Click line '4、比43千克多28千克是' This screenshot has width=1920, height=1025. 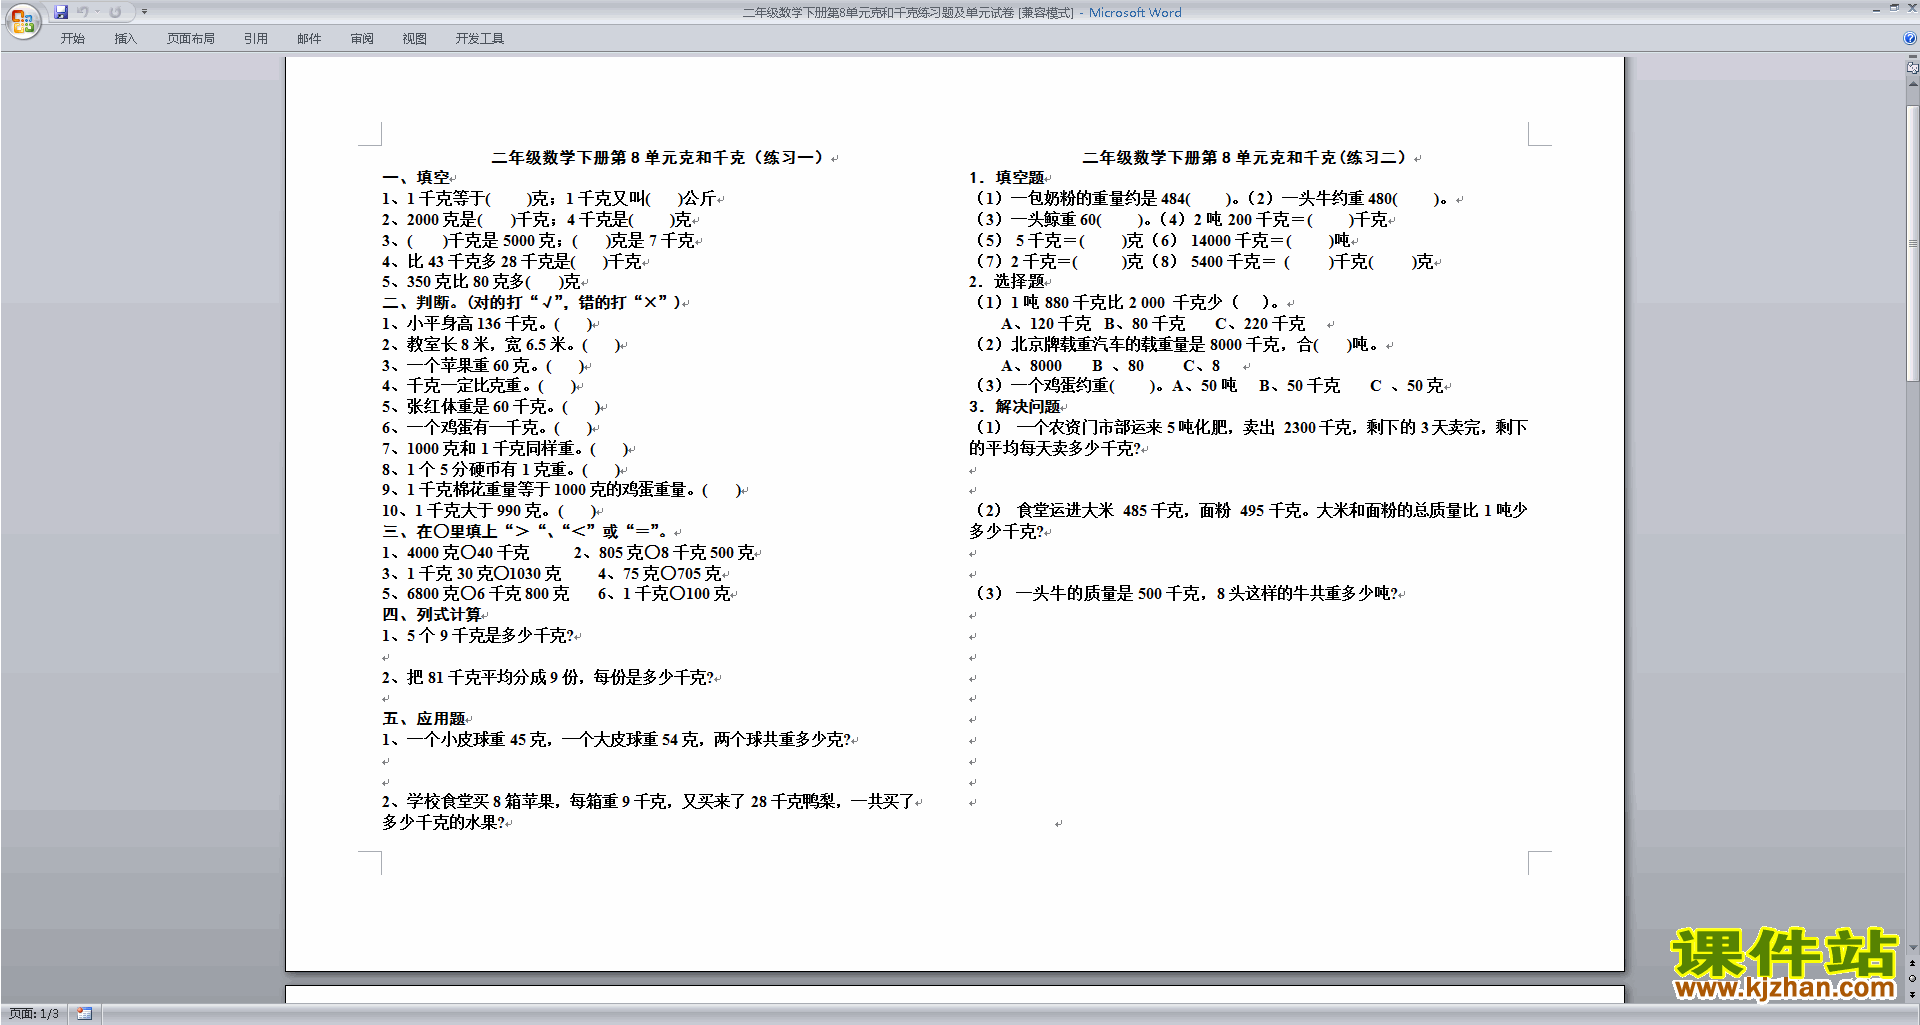click(x=512, y=262)
